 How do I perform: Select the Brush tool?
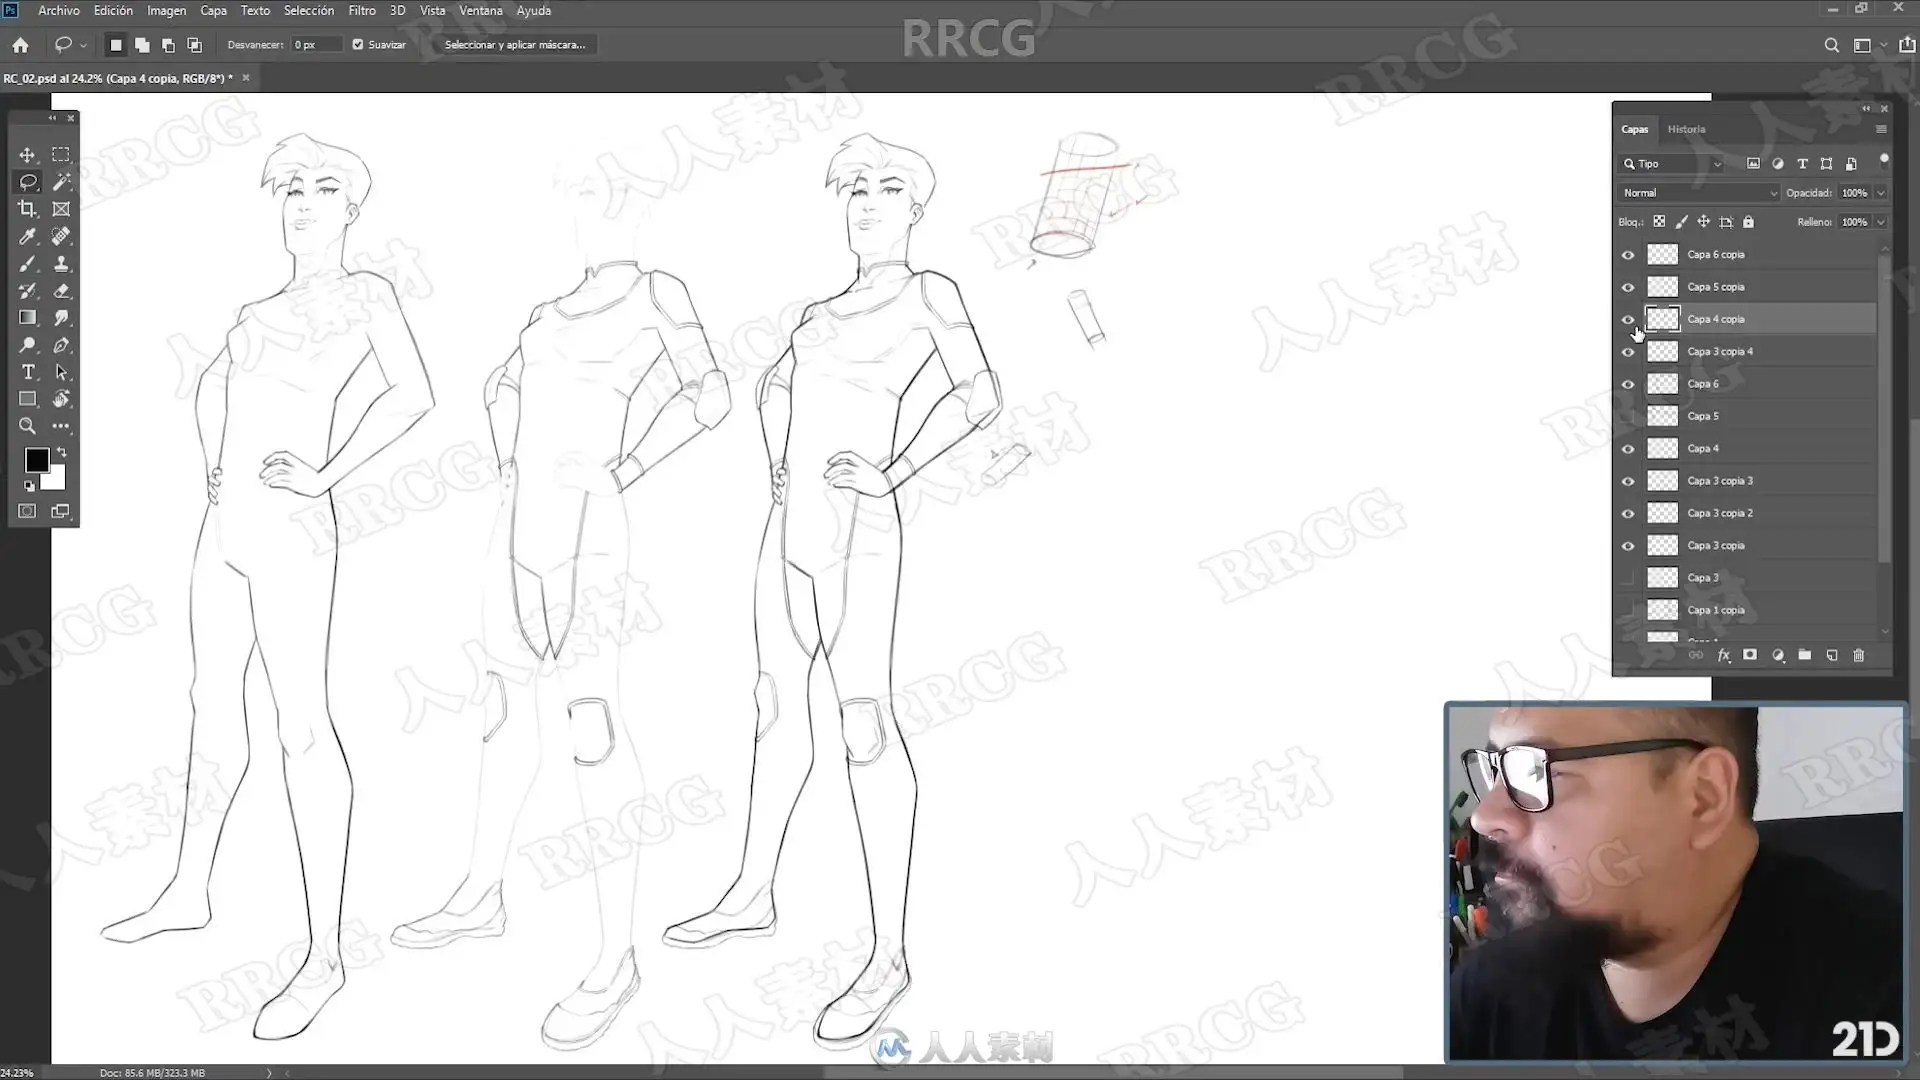[x=27, y=264]
